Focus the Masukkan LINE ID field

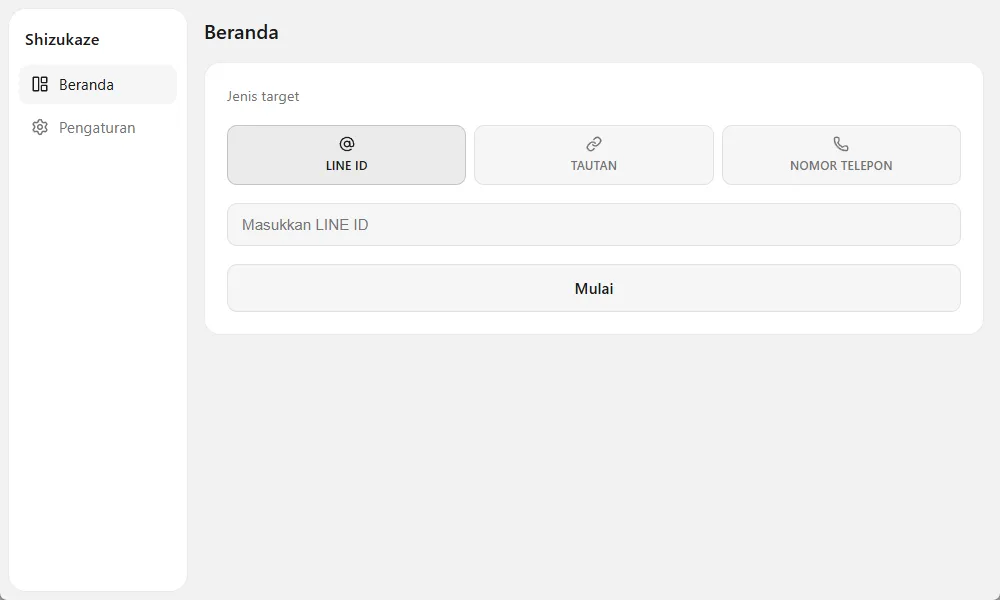point(594,224)
